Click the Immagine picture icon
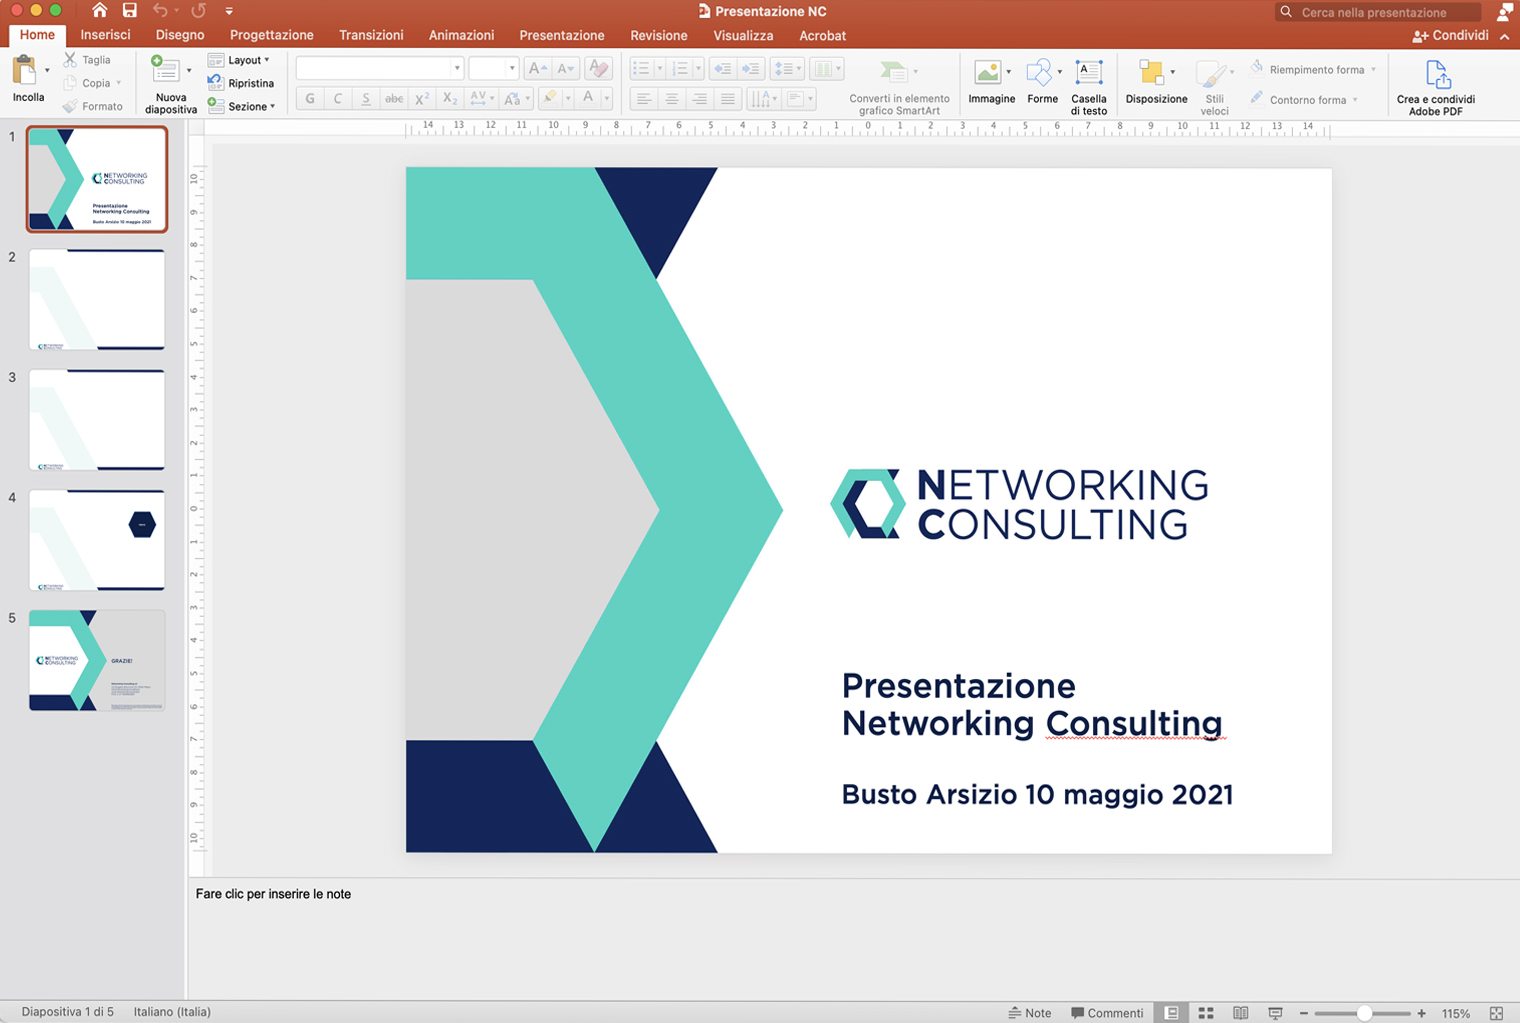 coord(987,72)
